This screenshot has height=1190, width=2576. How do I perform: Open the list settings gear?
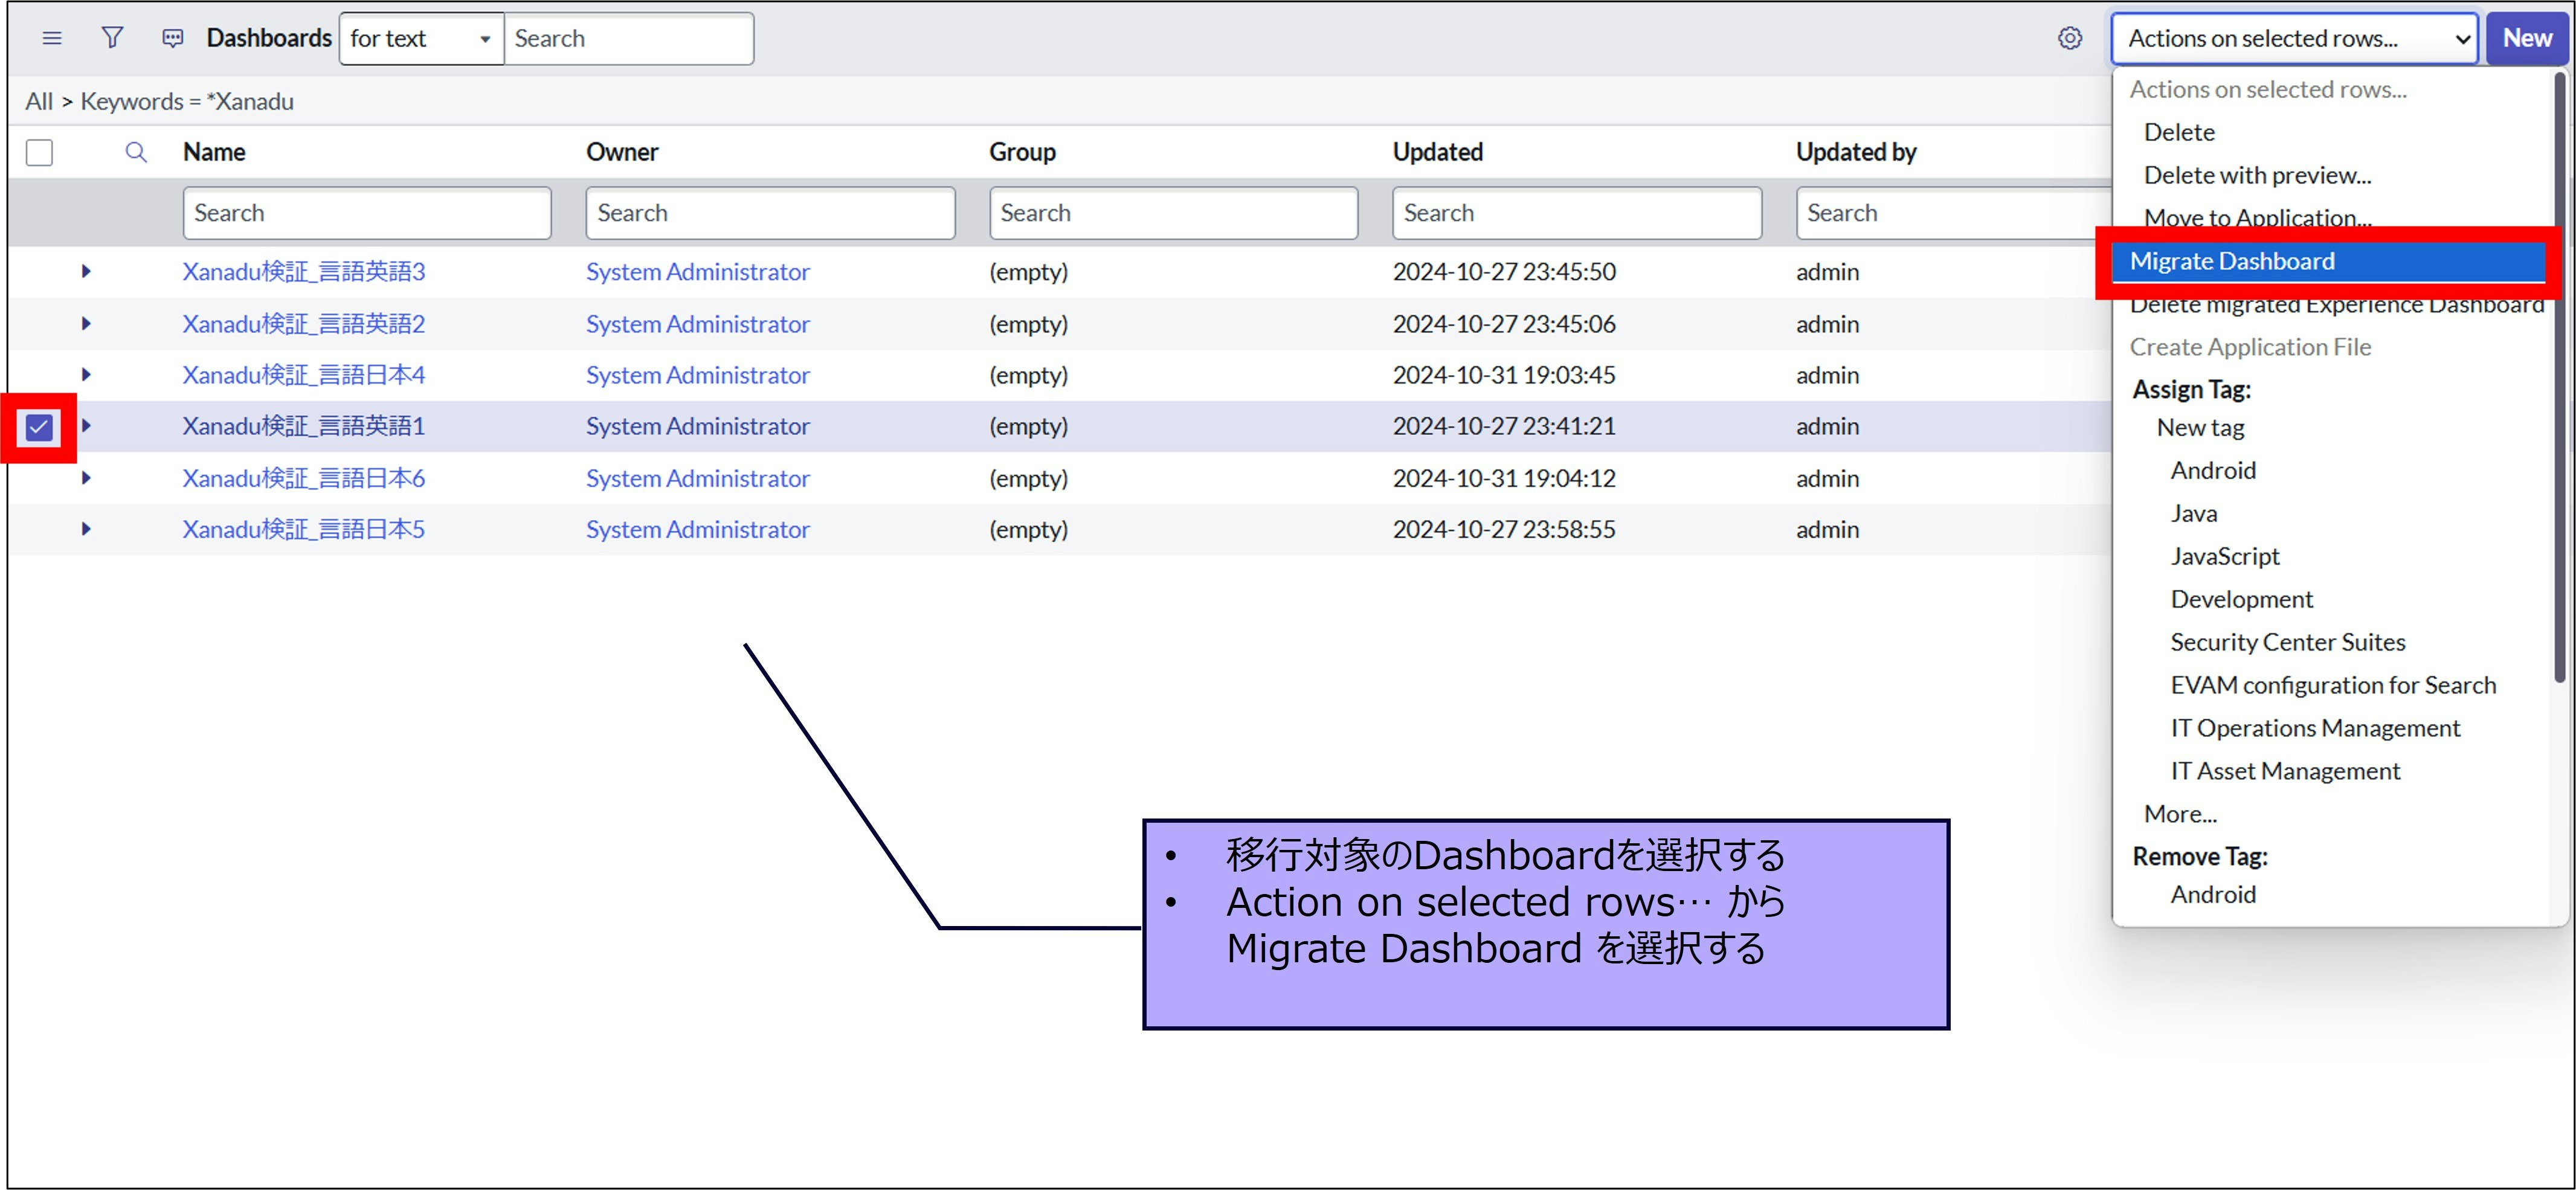click(x=2068, y=38)
